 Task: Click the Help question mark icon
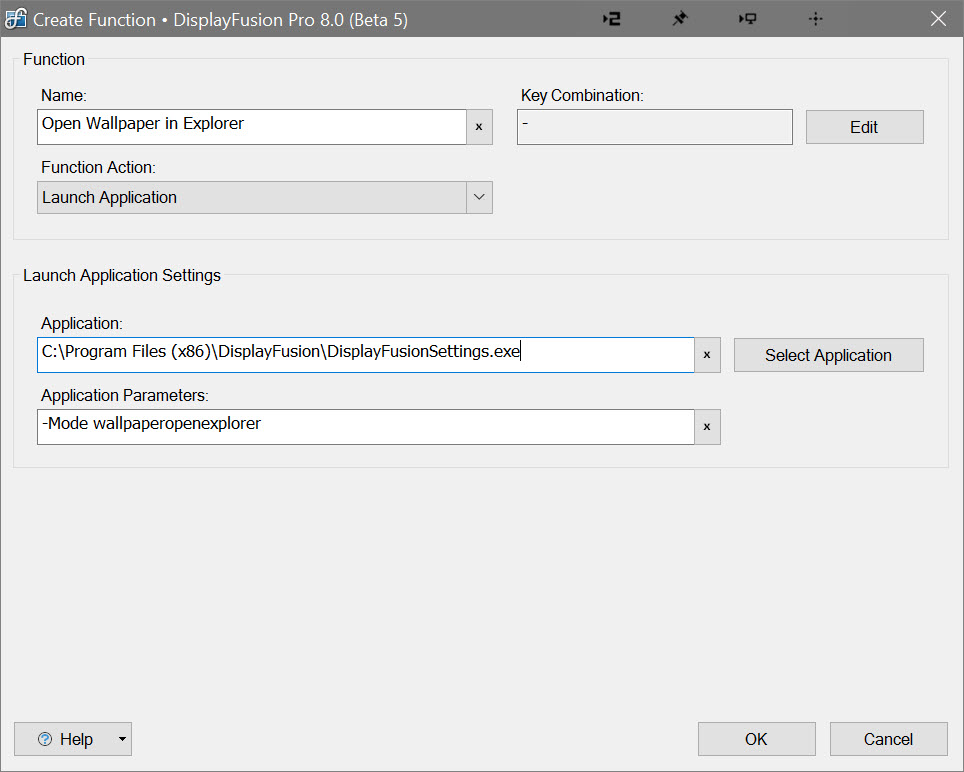pyautogui.click(x=44, y=739)
